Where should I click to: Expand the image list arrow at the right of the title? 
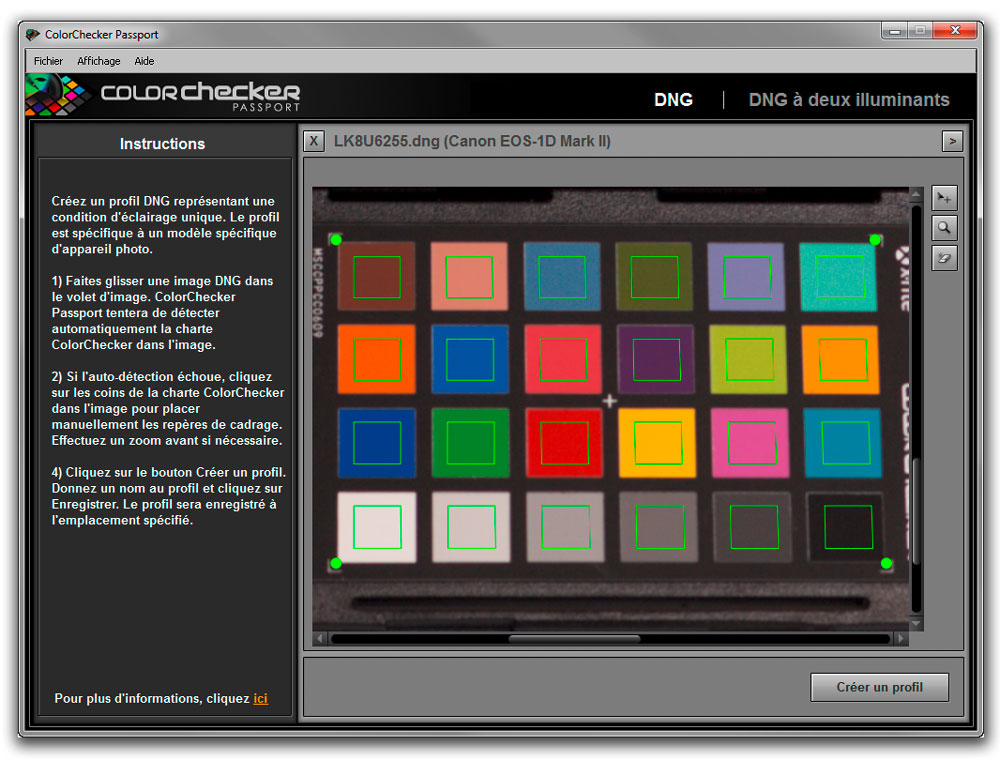[x=952, y=141]
